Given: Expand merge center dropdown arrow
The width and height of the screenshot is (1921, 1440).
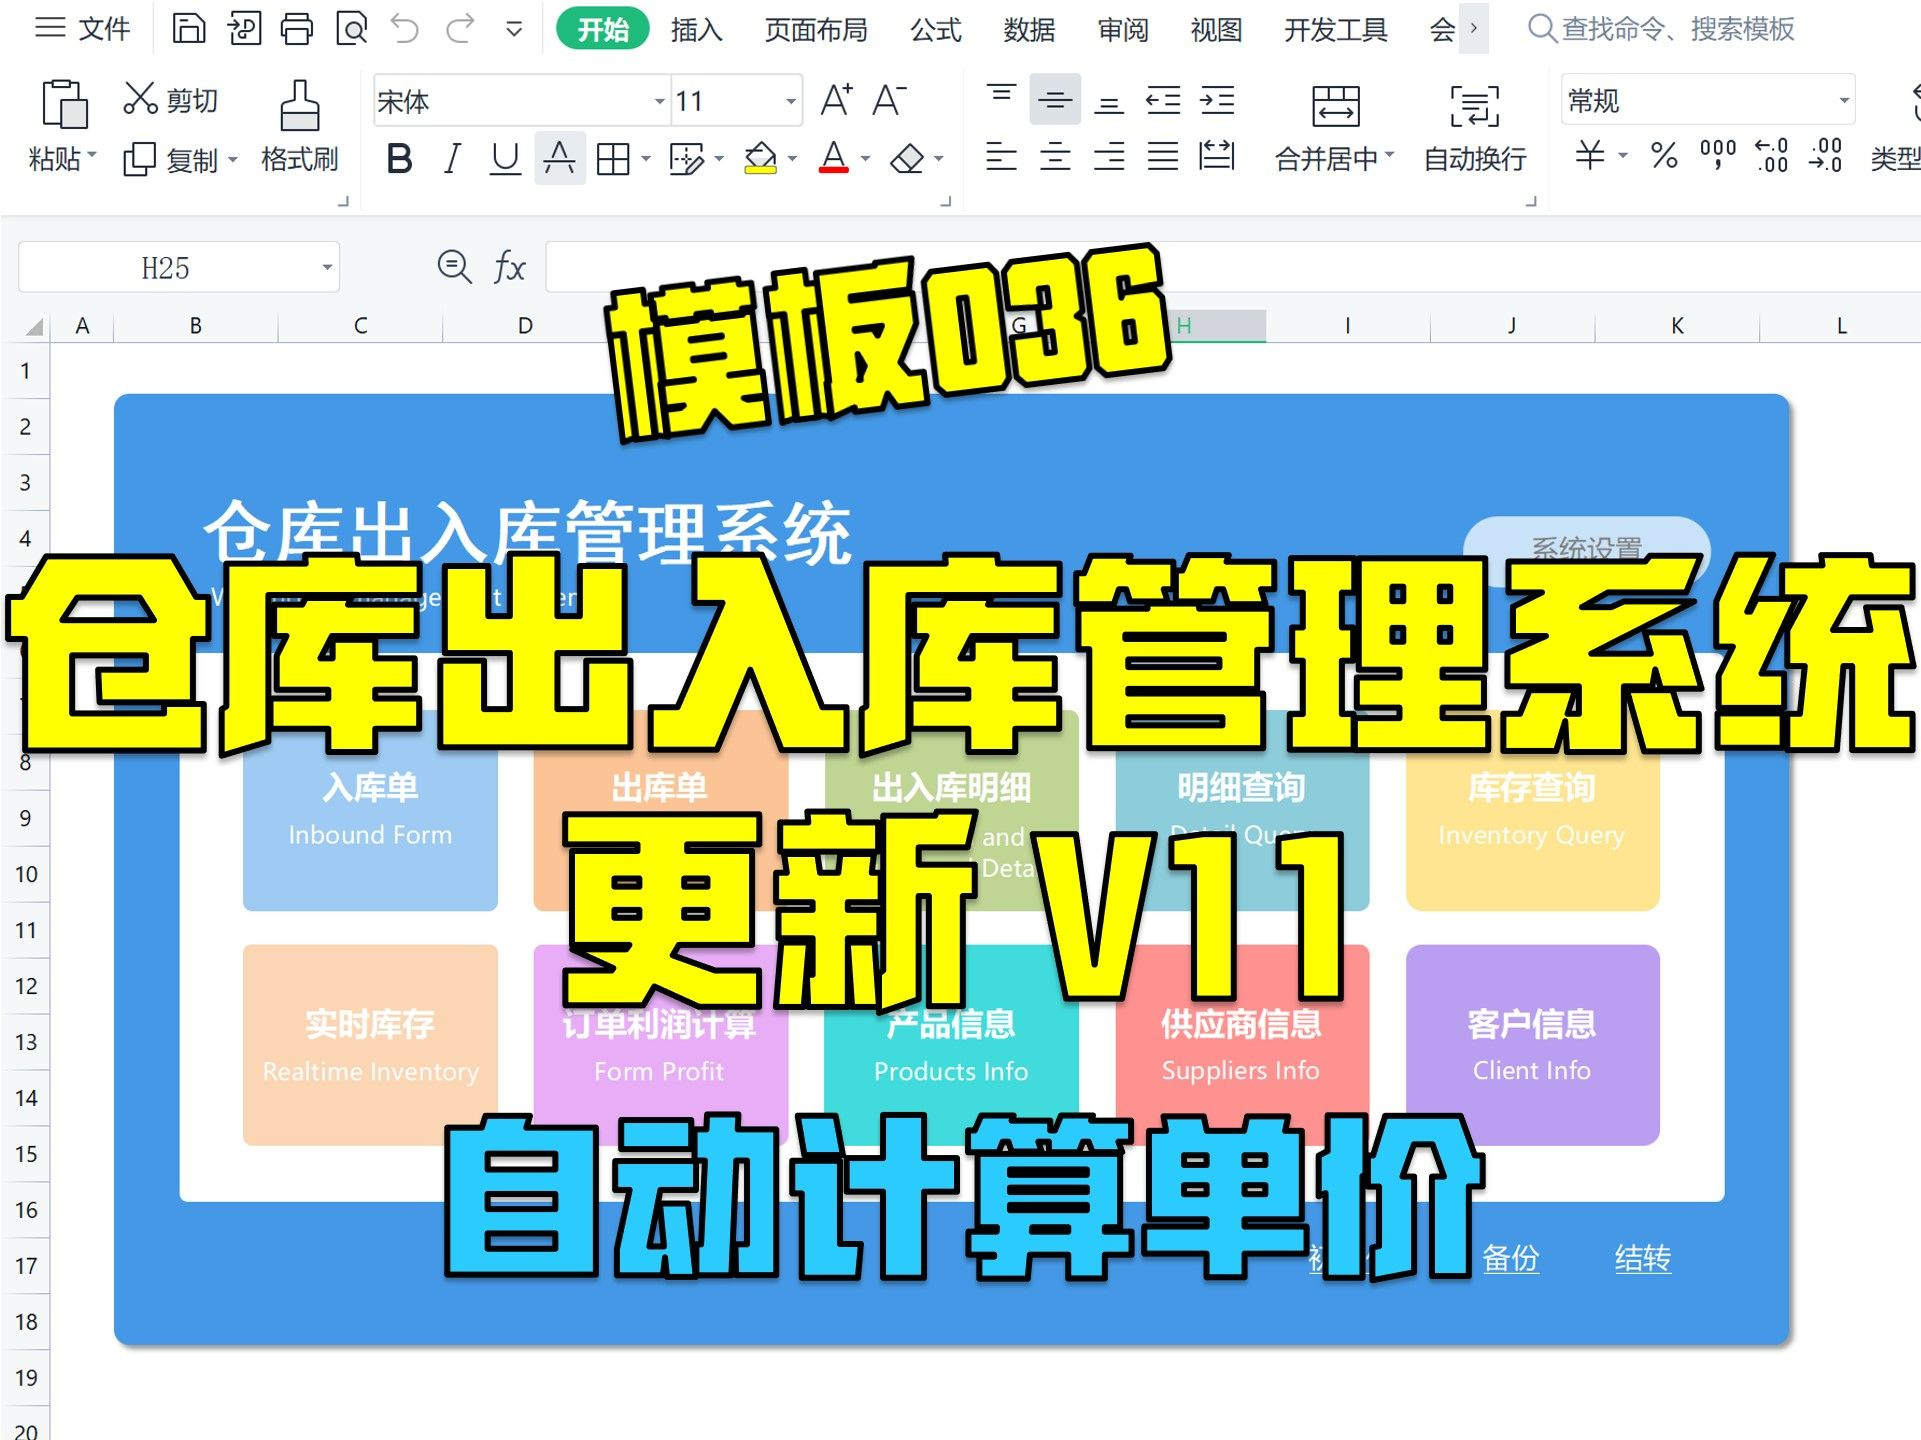Looking at the screenshot, I should pos(1389,154).
